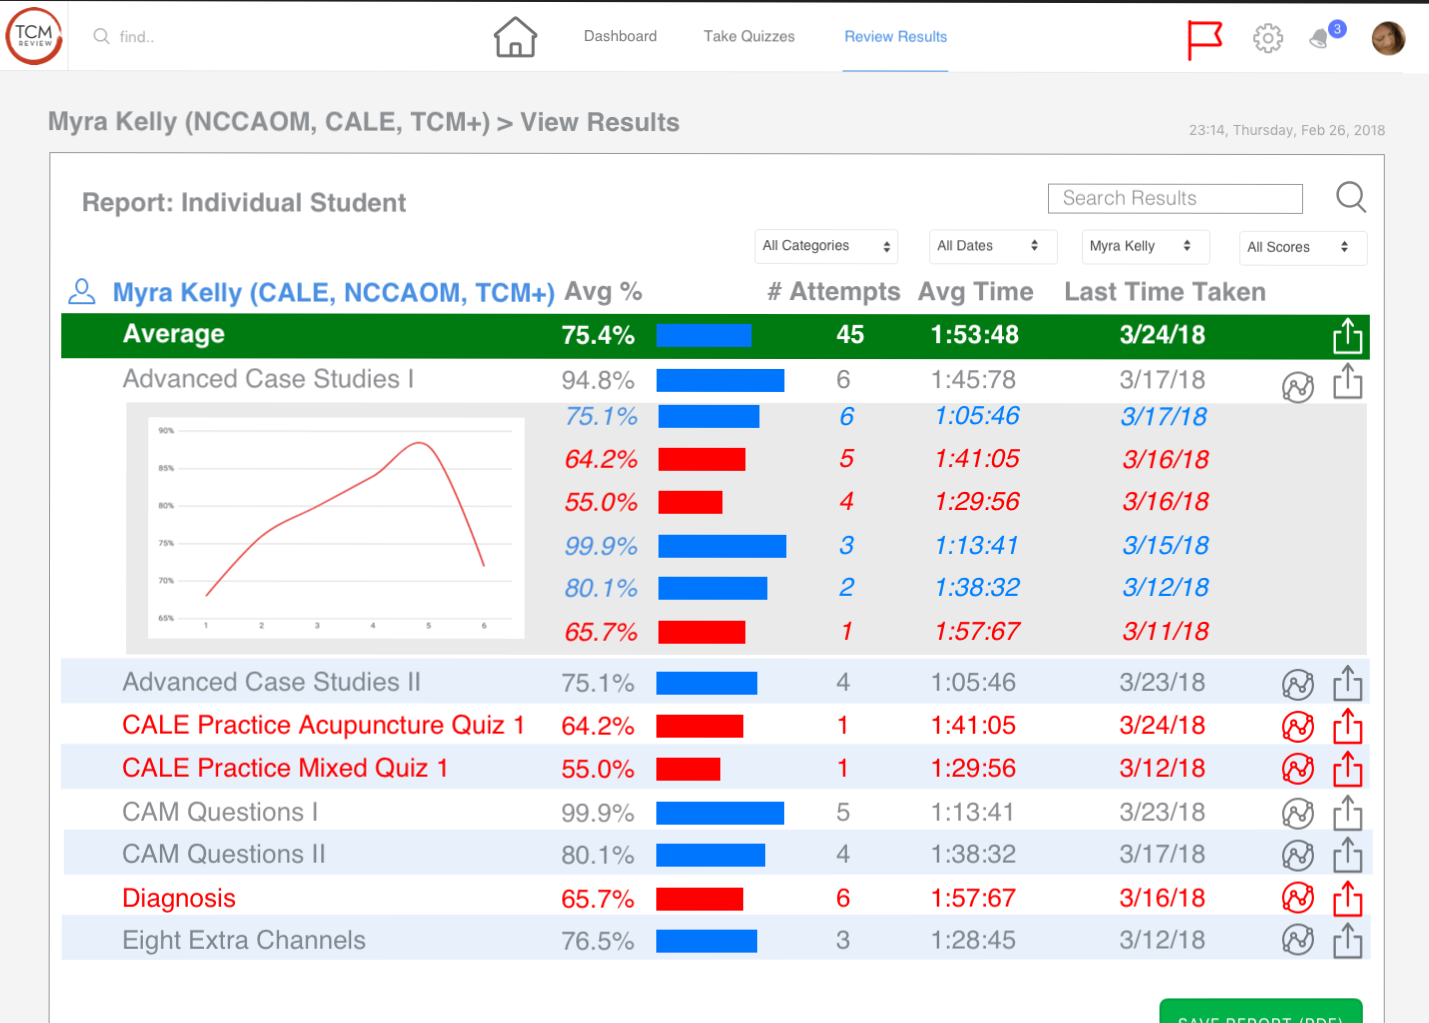Show chart for CAM Questions II
Screen dimensions: 1429x1023
[x=1298, y=856]
